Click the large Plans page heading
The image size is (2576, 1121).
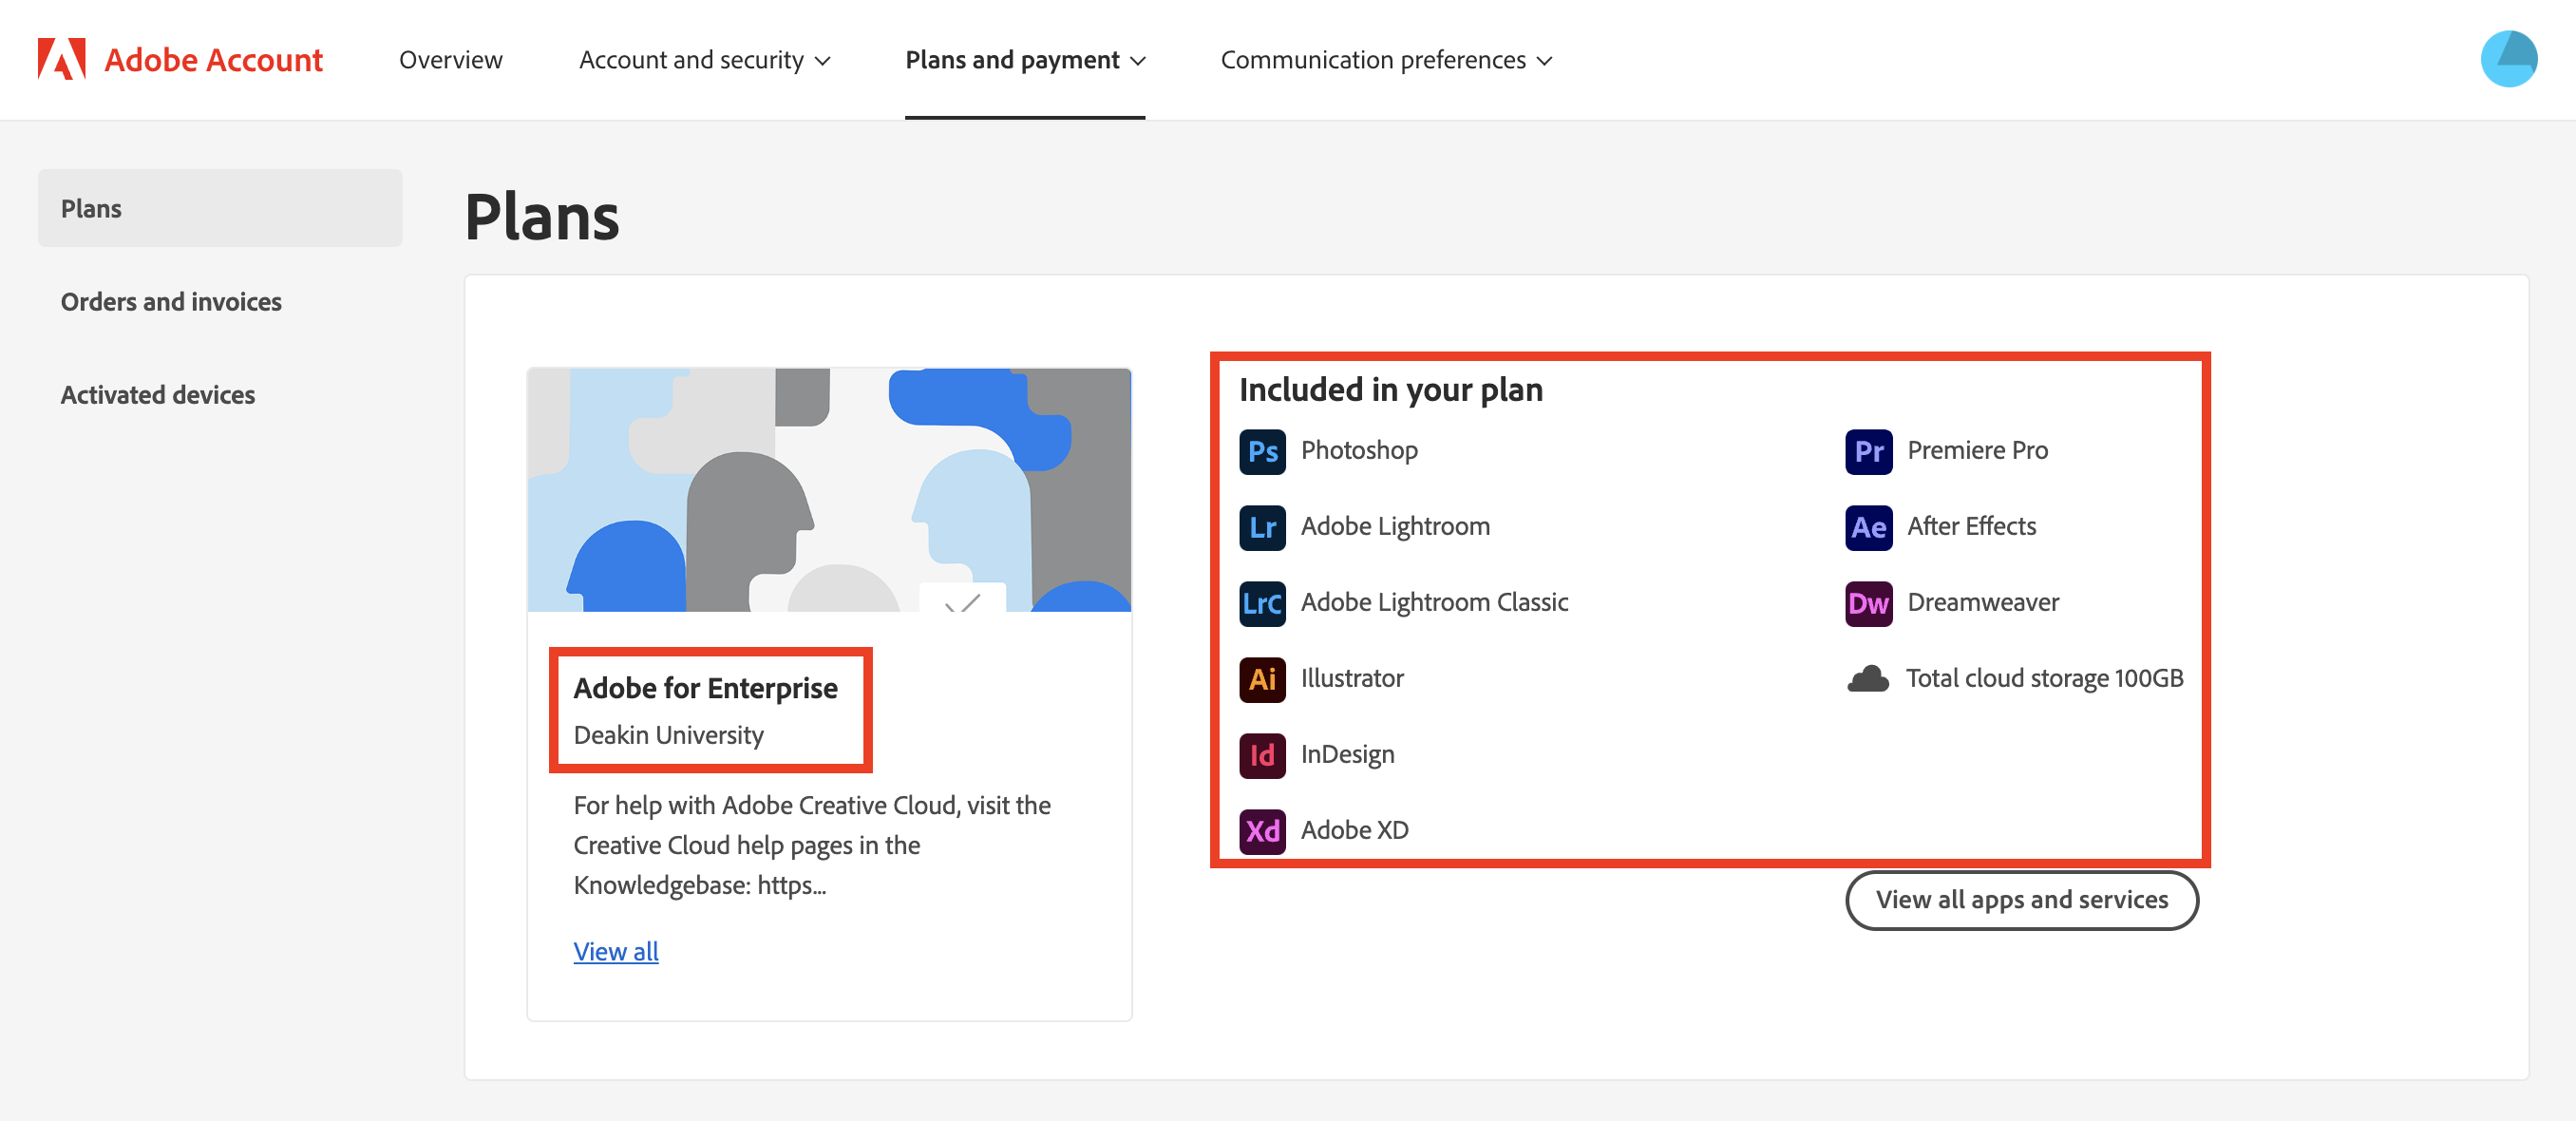click(541, 217)
